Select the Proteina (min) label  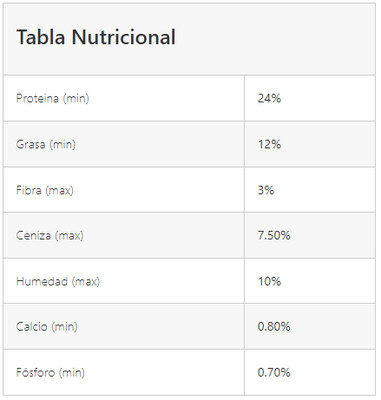pyautogui.click(x=53, y=98)
